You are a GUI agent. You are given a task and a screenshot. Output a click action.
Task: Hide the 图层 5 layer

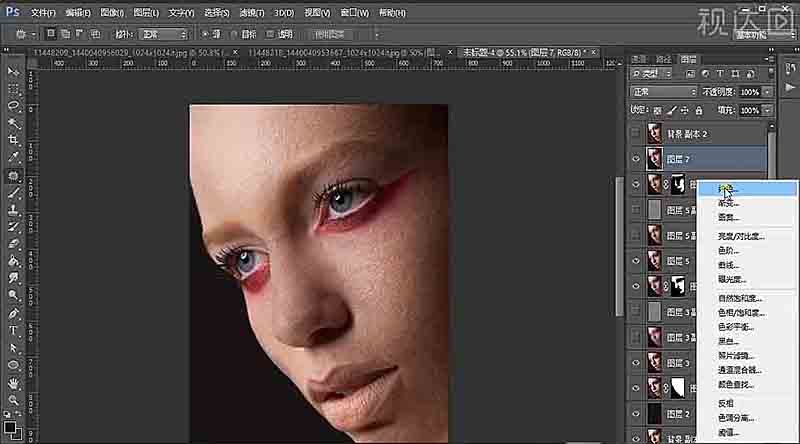(636, 261)
